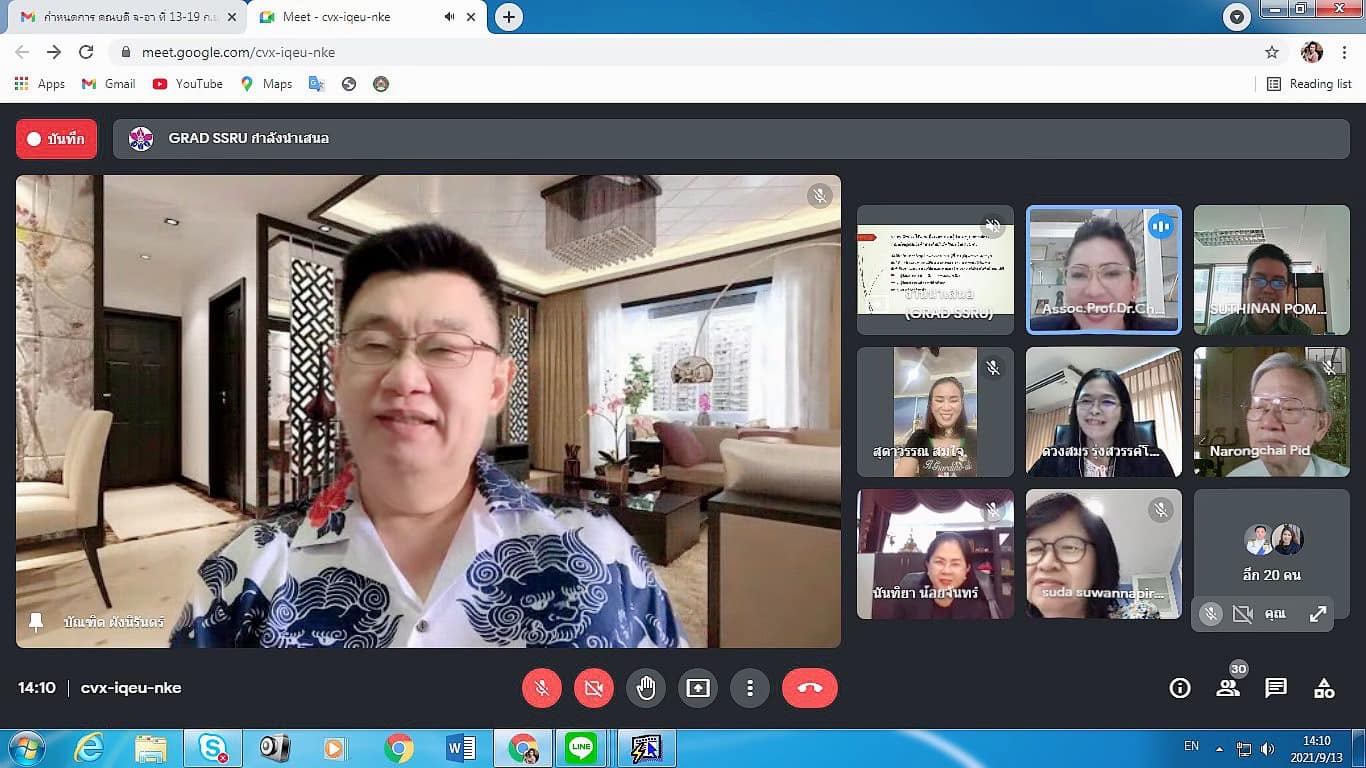This screenshot has width=1366, height=768.
Task: Toggle microphone in self-view tile
Action: click(1210, 614)
